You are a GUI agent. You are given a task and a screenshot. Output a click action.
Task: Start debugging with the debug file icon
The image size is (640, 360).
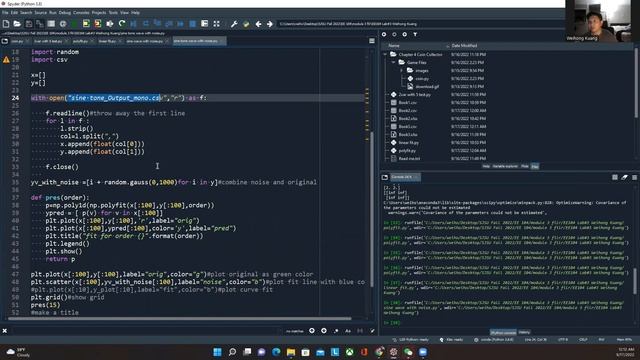133,24
